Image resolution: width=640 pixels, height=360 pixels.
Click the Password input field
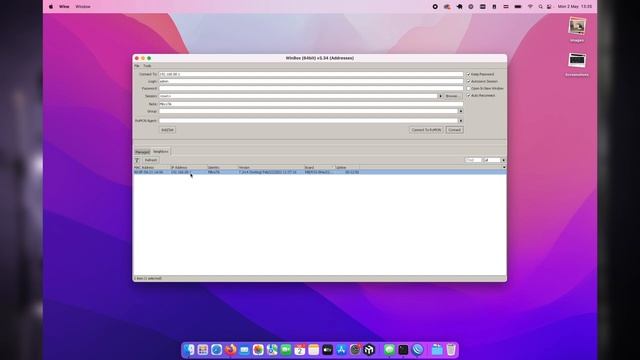coord(311,88)
